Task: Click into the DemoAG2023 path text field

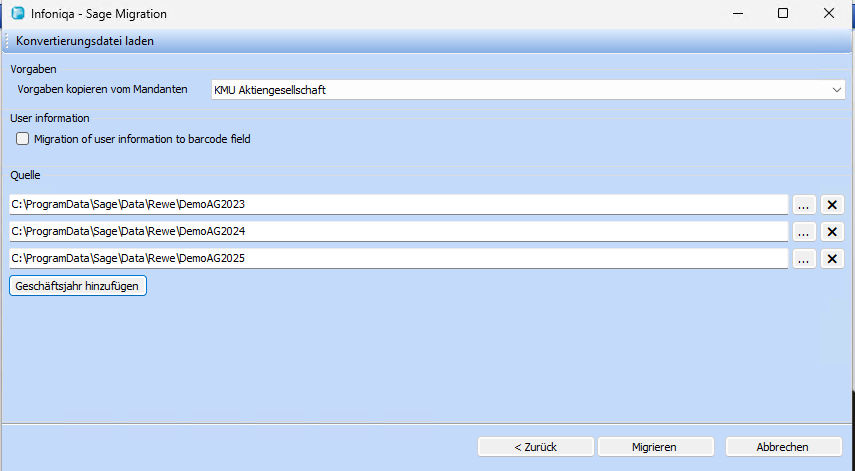Action: pos(398,204)
